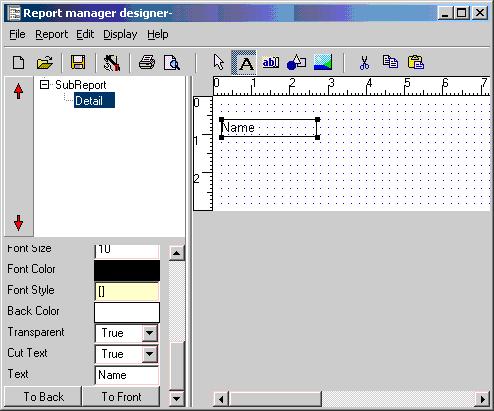Click the New report icon
The width and height of the screenshot is (494, 411).
pyautogui.click(x=18, y=62)
